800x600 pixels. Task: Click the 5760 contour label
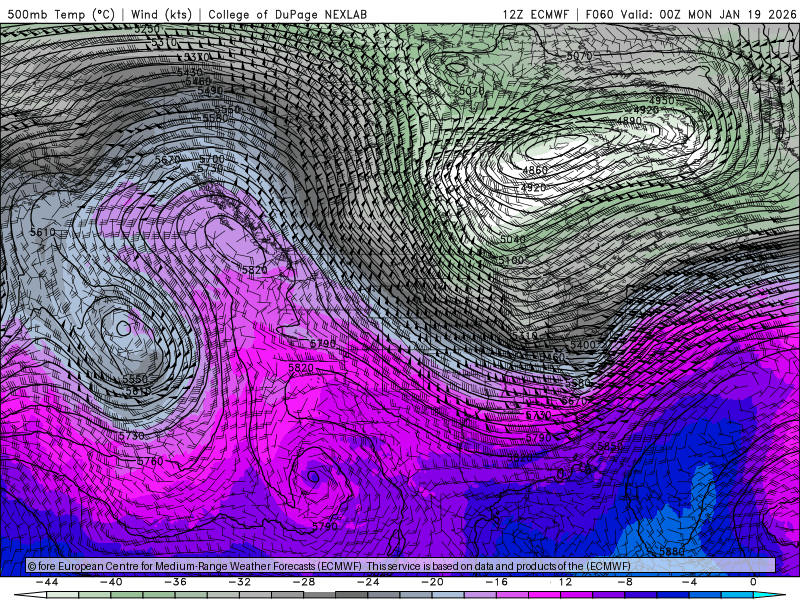click(x=151, y=461)
